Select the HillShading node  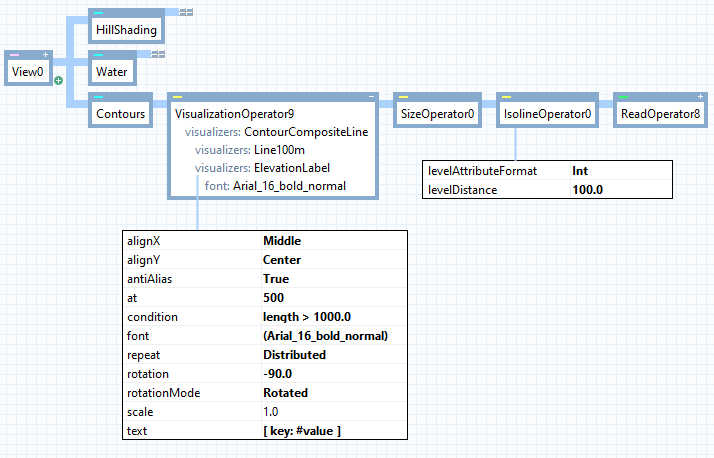(x=127, y=31)
